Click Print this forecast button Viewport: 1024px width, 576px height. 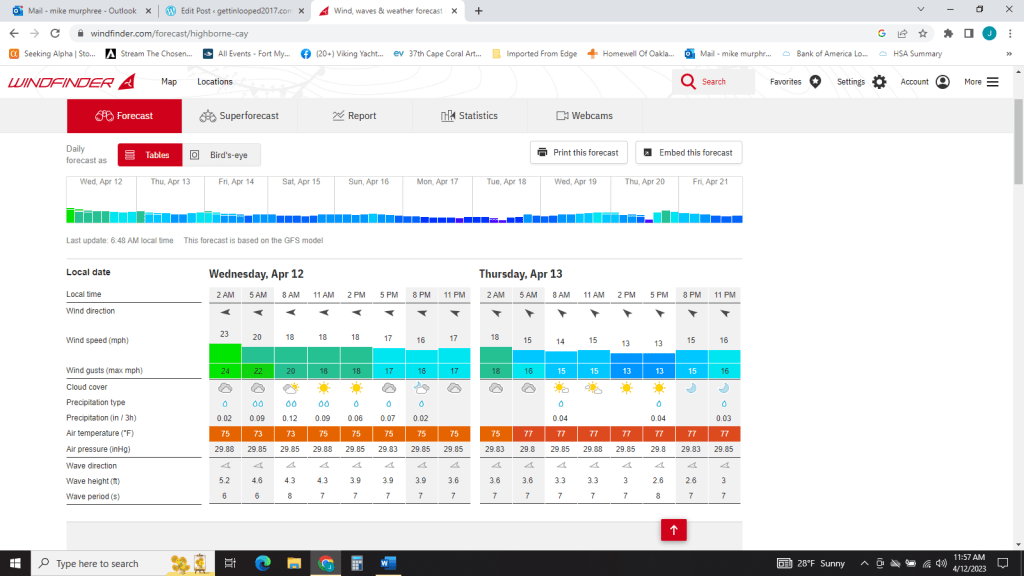pyautogui.click(x=578, y=153)
